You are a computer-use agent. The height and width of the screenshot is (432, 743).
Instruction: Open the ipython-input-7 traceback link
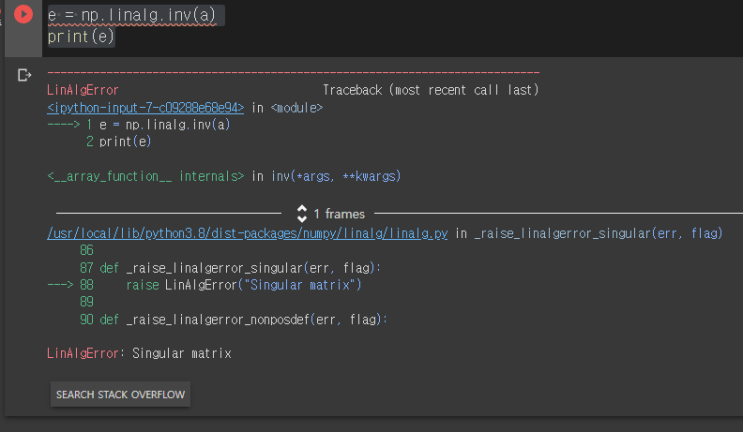(145, 107)
